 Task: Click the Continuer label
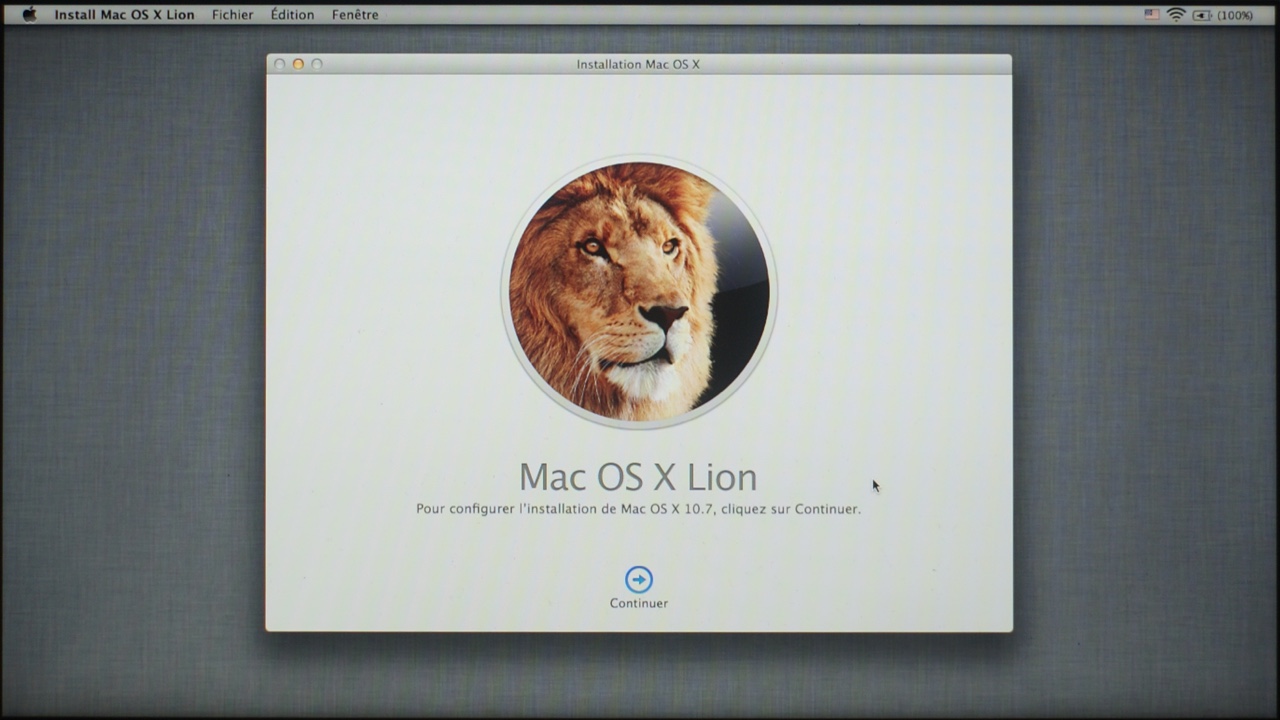click(x=639, y=603)
